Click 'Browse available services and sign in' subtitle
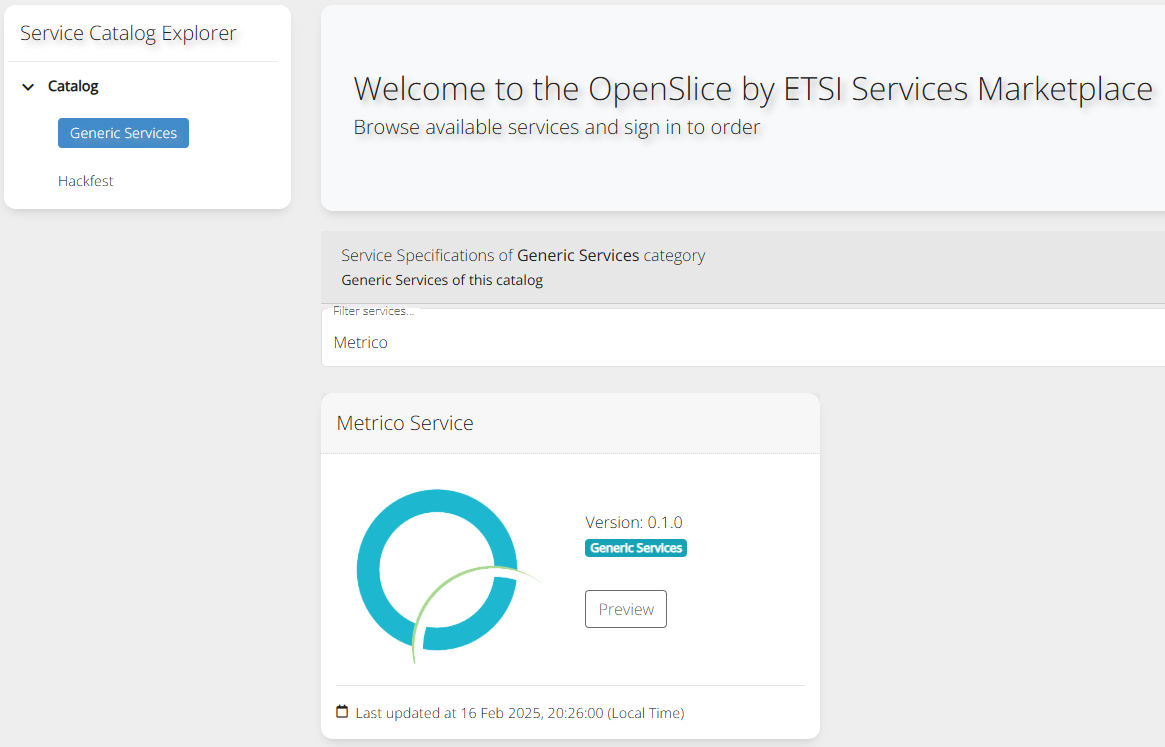This screenshot has width=1165, height=747. [556, 127]
